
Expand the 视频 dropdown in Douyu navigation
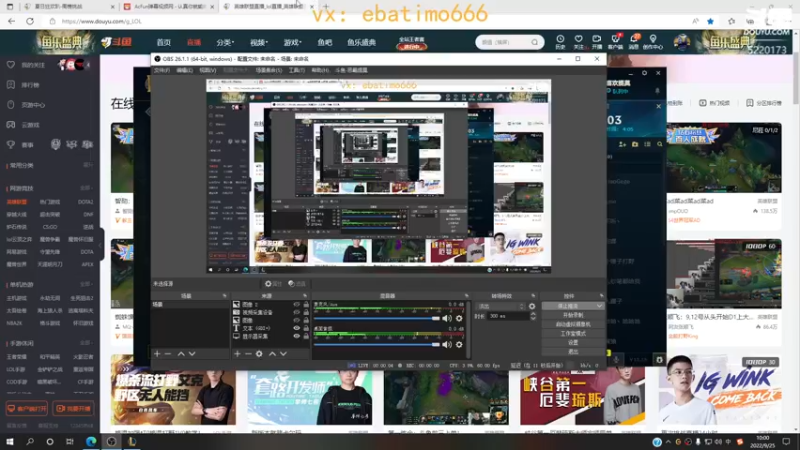tap(259, 42)
